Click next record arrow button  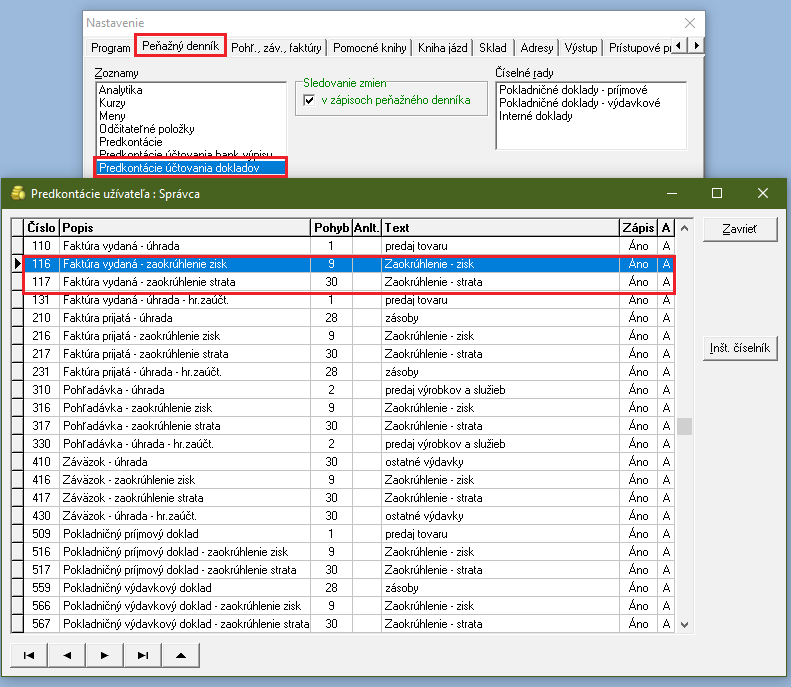[x=105, y=656]
